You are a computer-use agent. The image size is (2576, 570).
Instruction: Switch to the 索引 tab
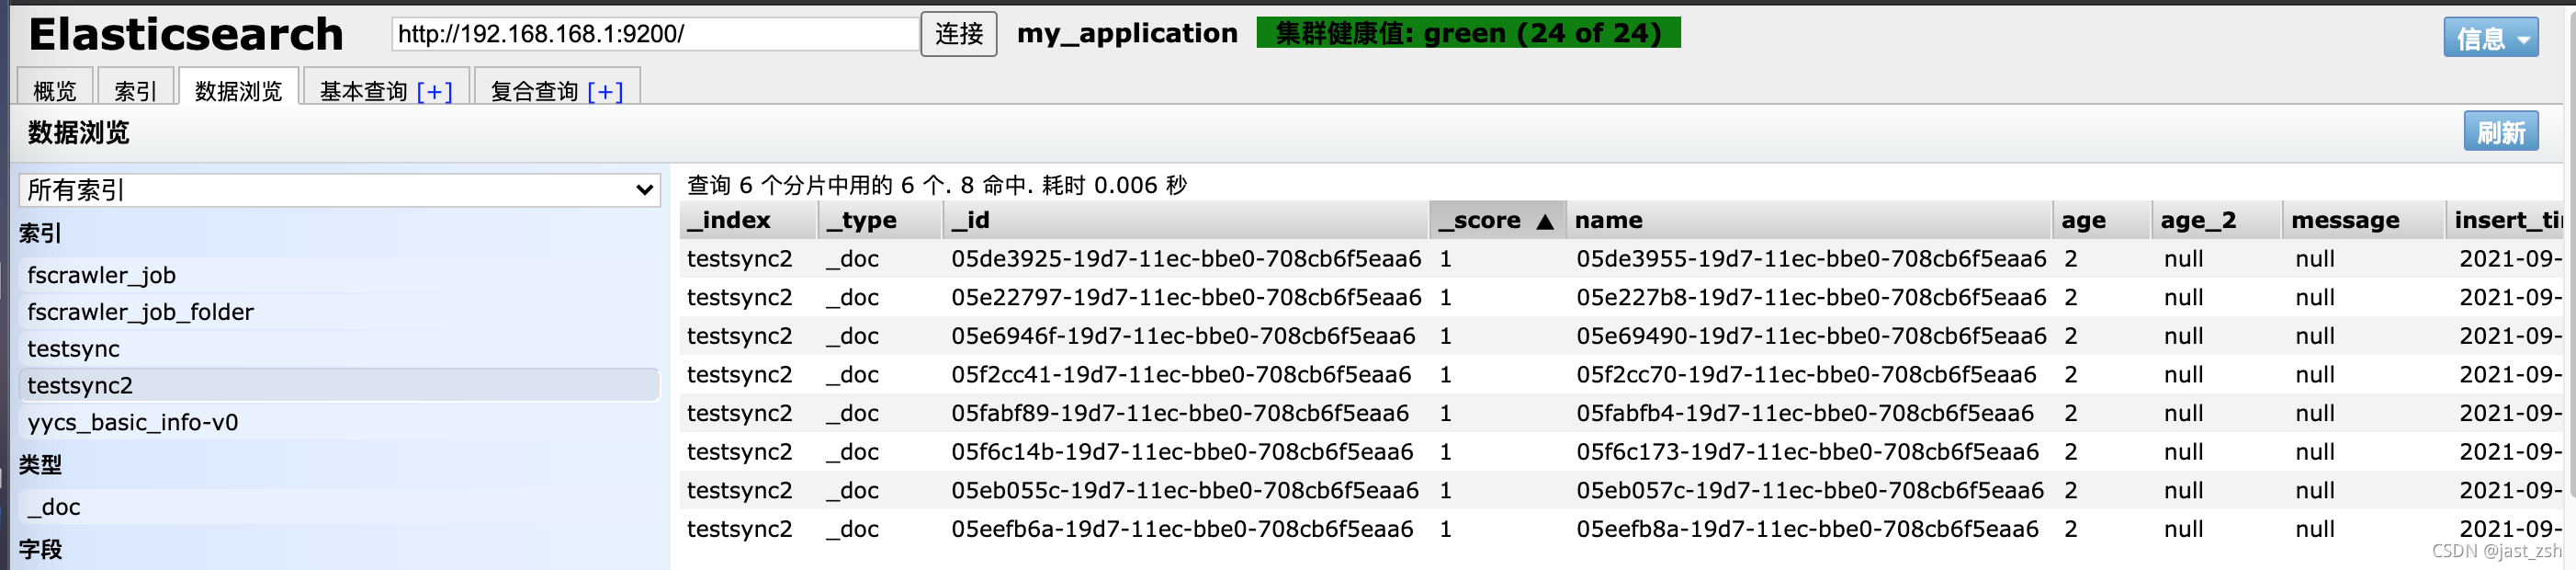click(136, 91)
